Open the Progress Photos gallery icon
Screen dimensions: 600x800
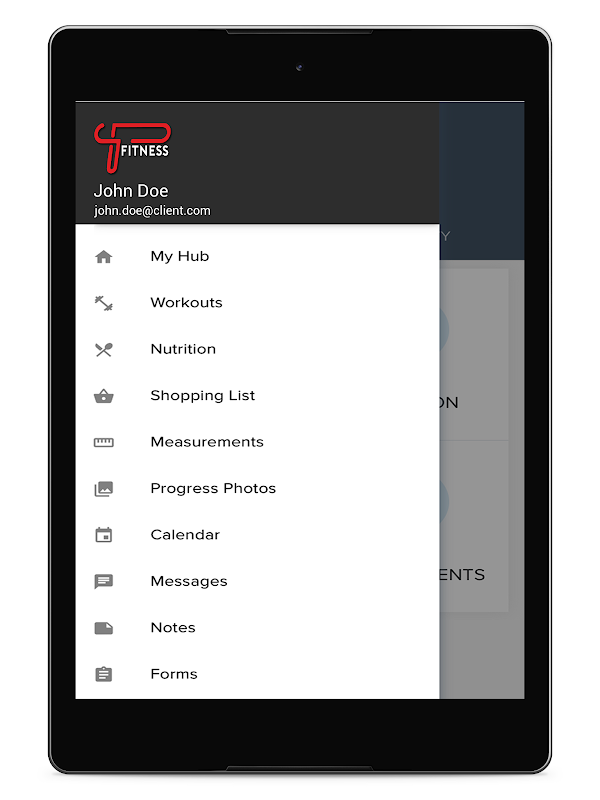point(104,489)
